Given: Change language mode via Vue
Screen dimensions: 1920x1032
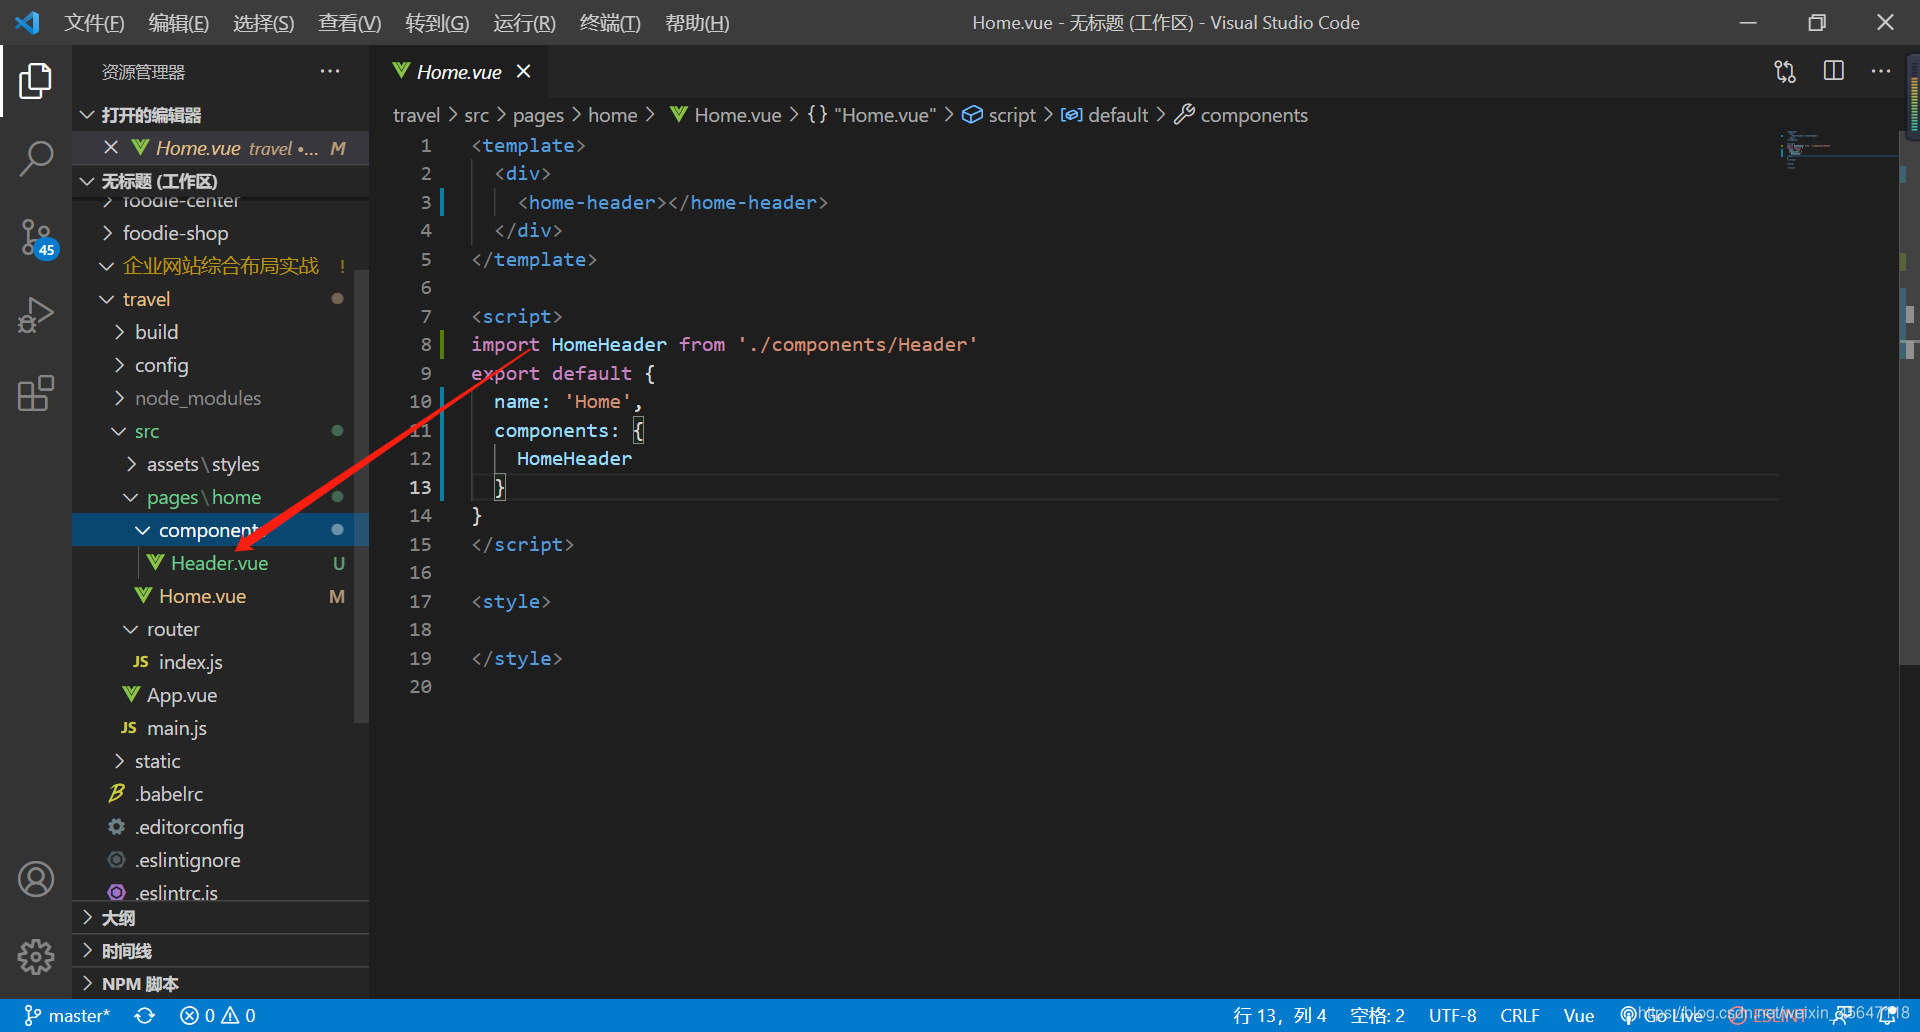Looking at the screenshot, I should click(x=1578, y=1016).
